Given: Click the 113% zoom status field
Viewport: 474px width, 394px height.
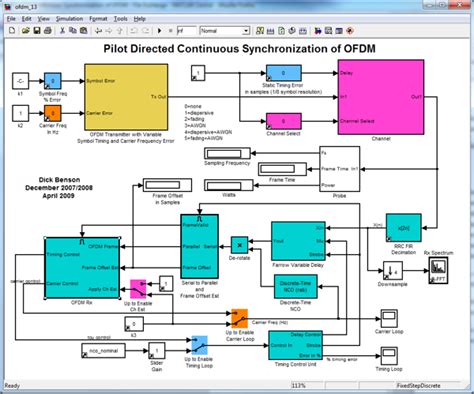Looking at the screenshot, I should click(306, 385).
